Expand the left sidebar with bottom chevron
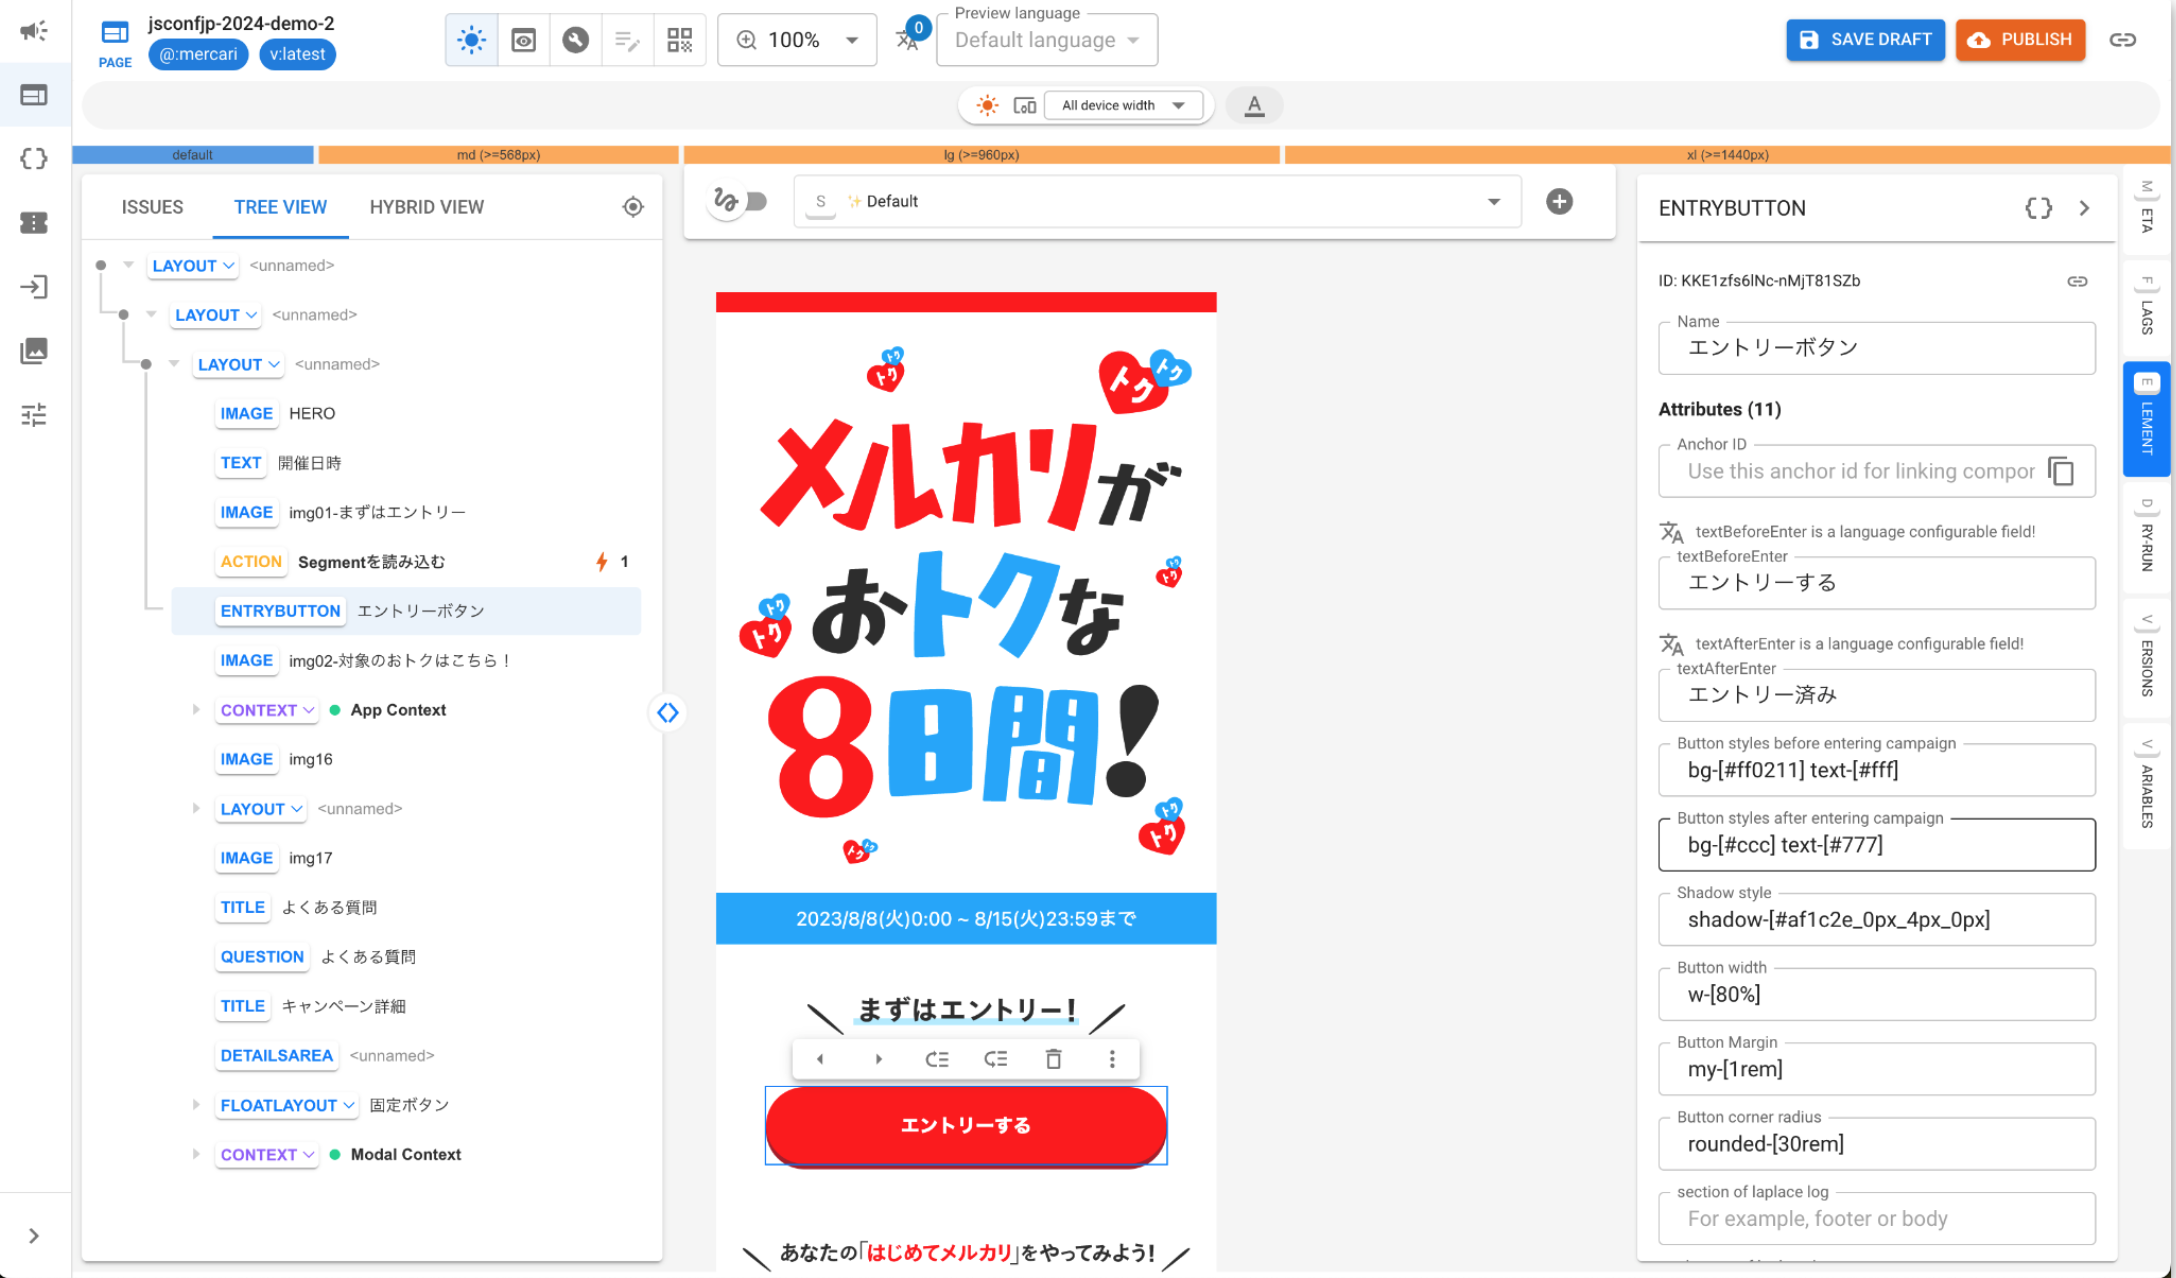The height and width of the screenshot is (1278, 2176). [34, 1236]
